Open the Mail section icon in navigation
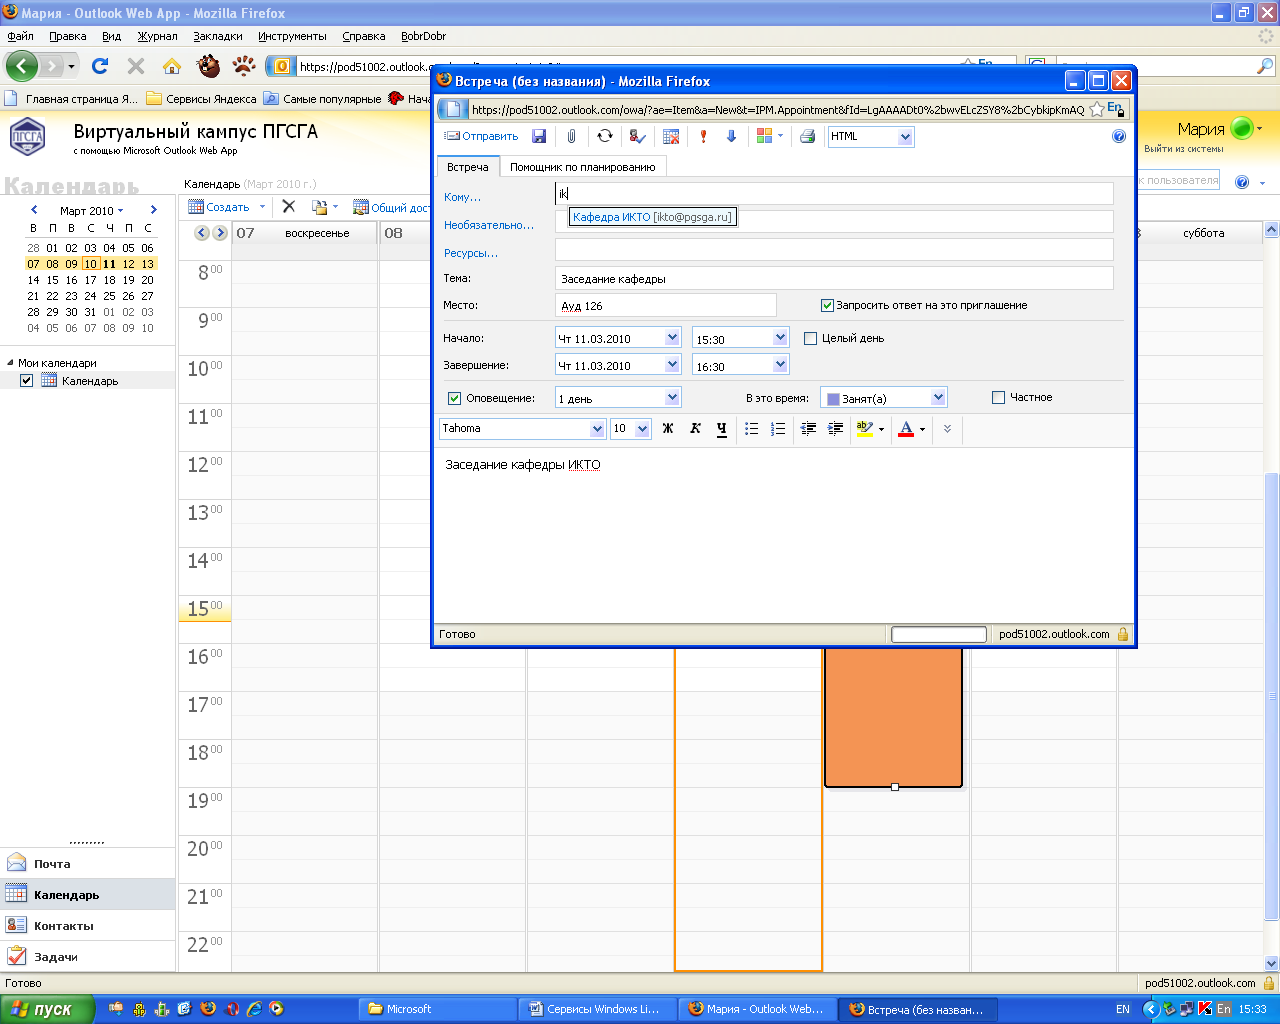Viewport: 1280px width, 1024px height. 16,863
